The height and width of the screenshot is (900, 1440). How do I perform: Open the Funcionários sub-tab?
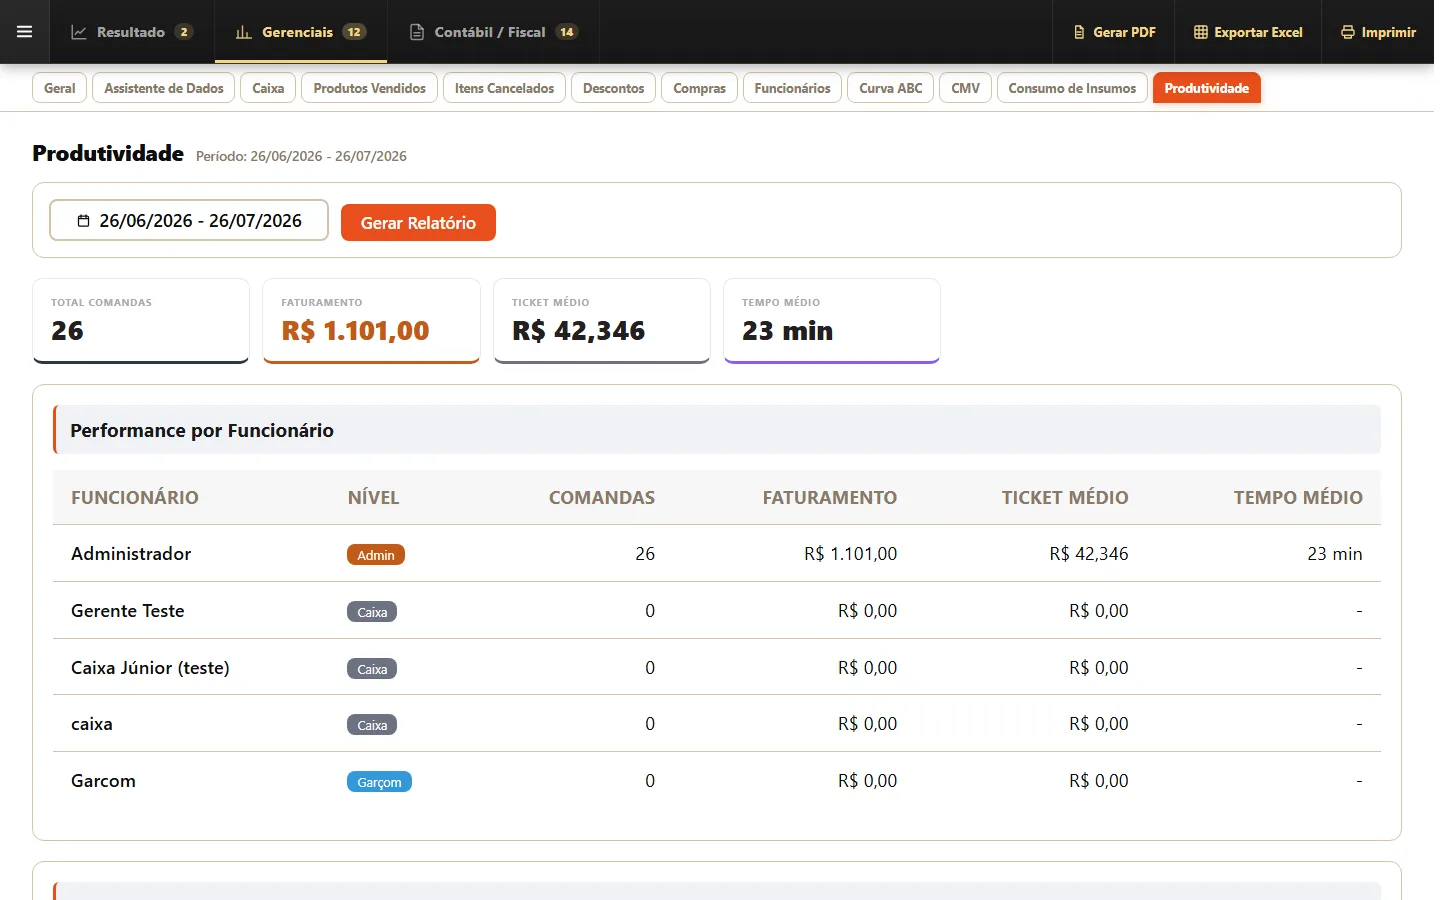792,88
